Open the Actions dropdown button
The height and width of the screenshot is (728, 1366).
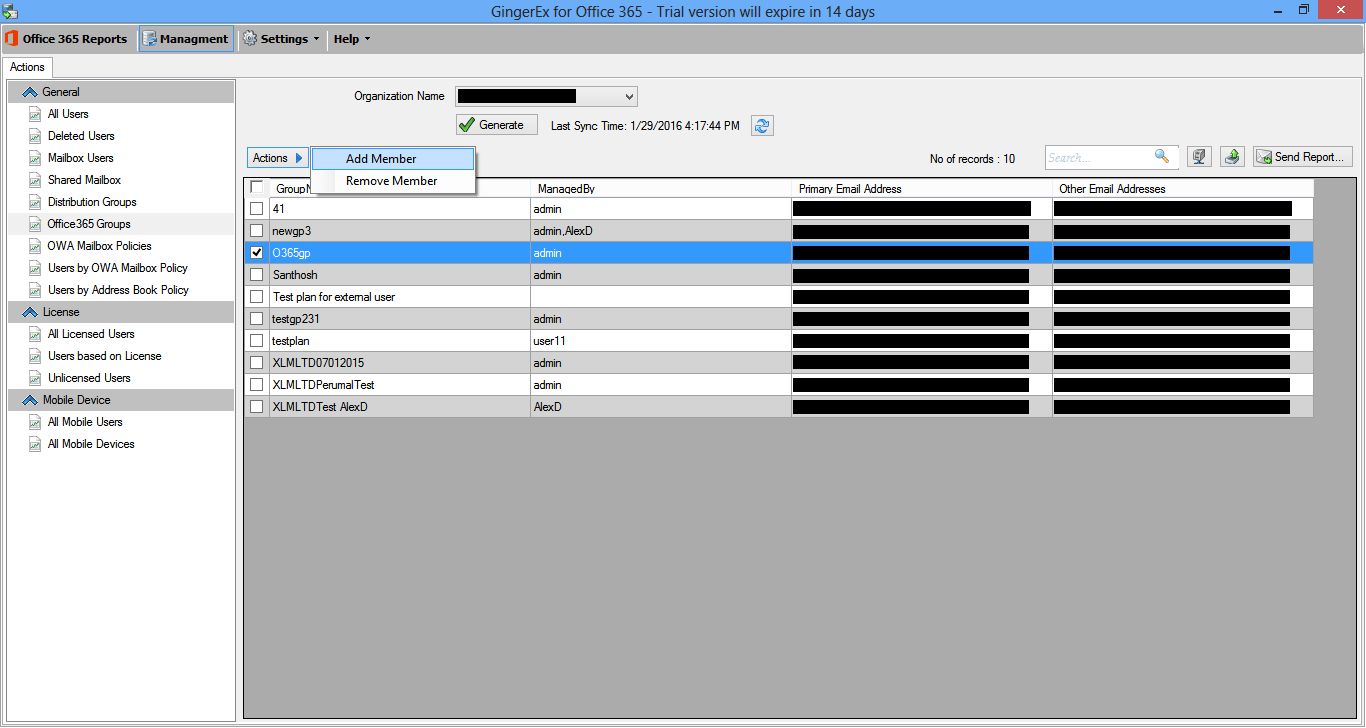(x=277, y=158)
